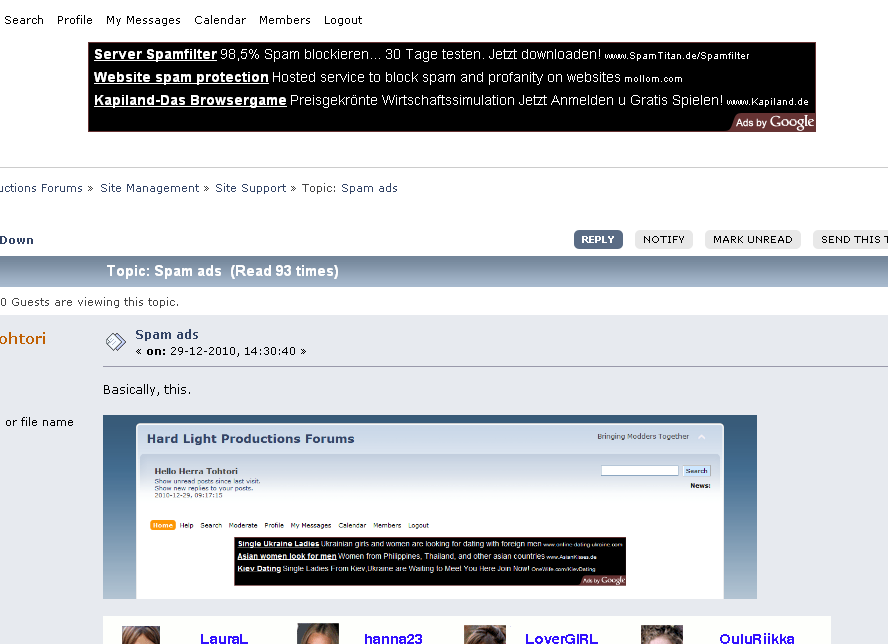Open the Search menu item
This screenshot has width=888, height=644.
pyautogui.click(x=24, y=20)
